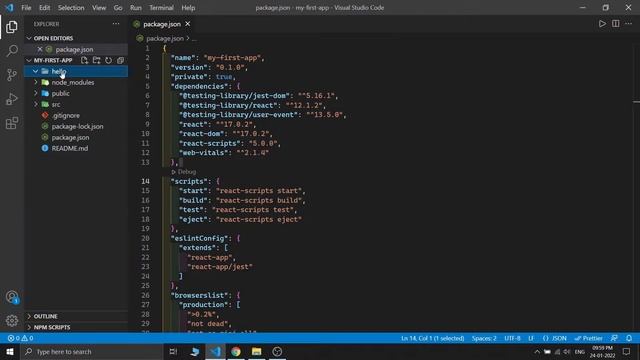This screenshot has width=640, height=360.
Task: Open the Source Control view
Action: pos(12,75)
